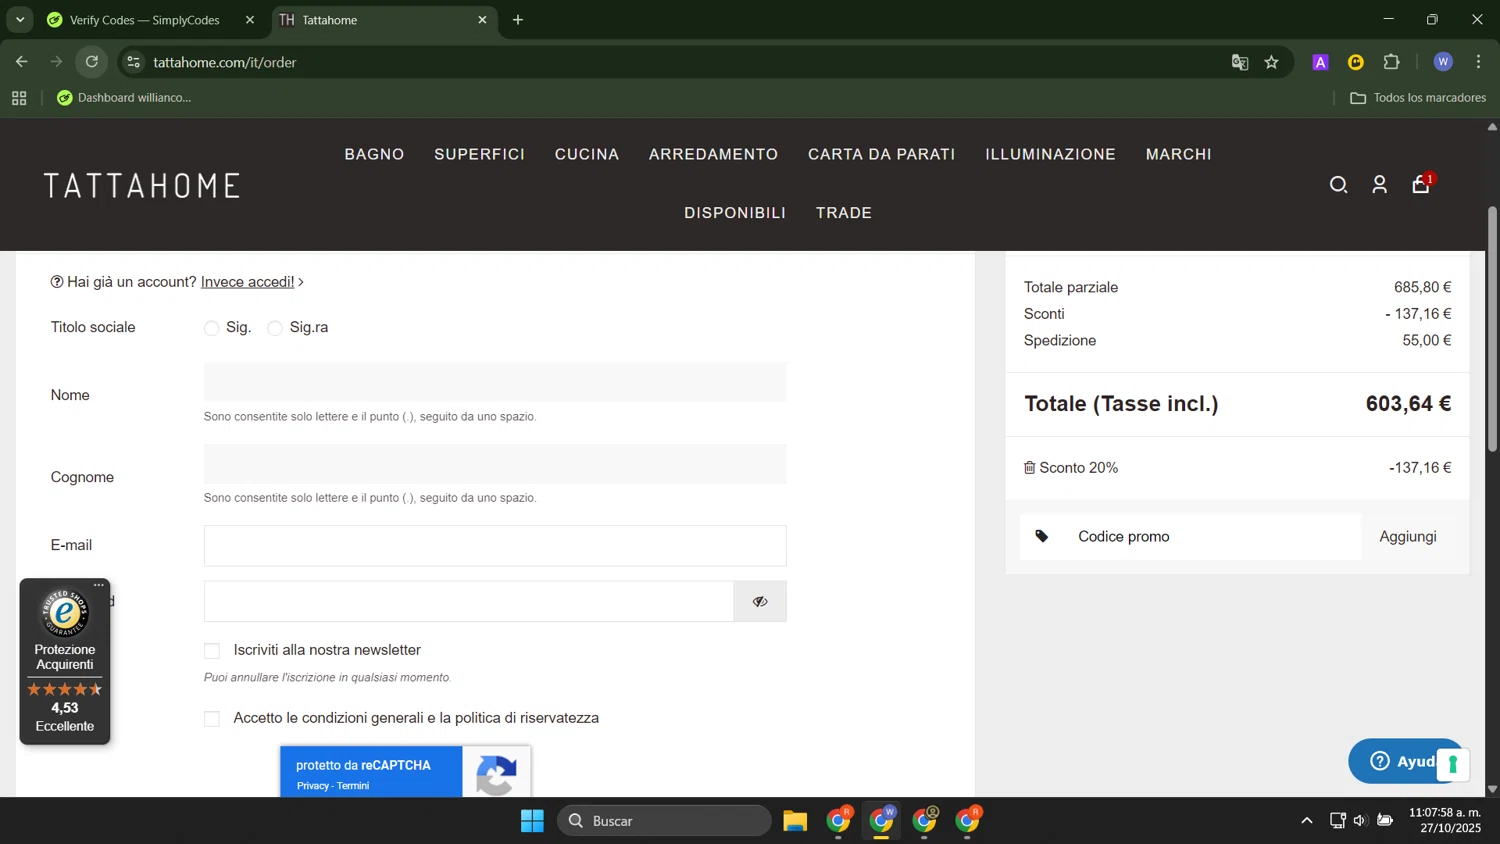This screenshot has width=1500, height=844.
Task: Open Chrome profile avatar W
Action: [x=1442, y=62]
